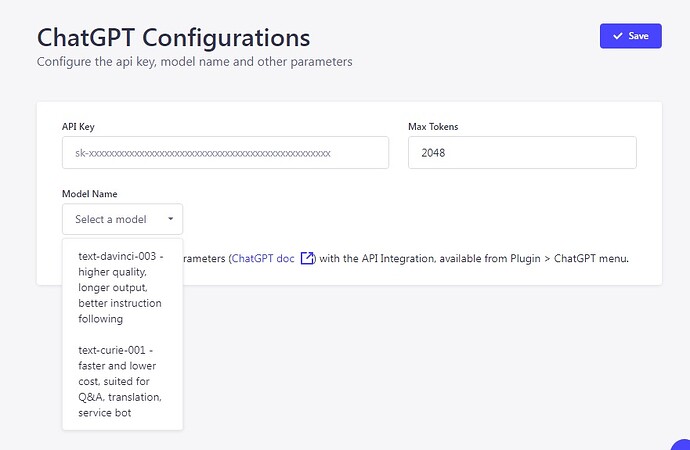Click the Model Name label
690x450 pixels.
[89, 194]
